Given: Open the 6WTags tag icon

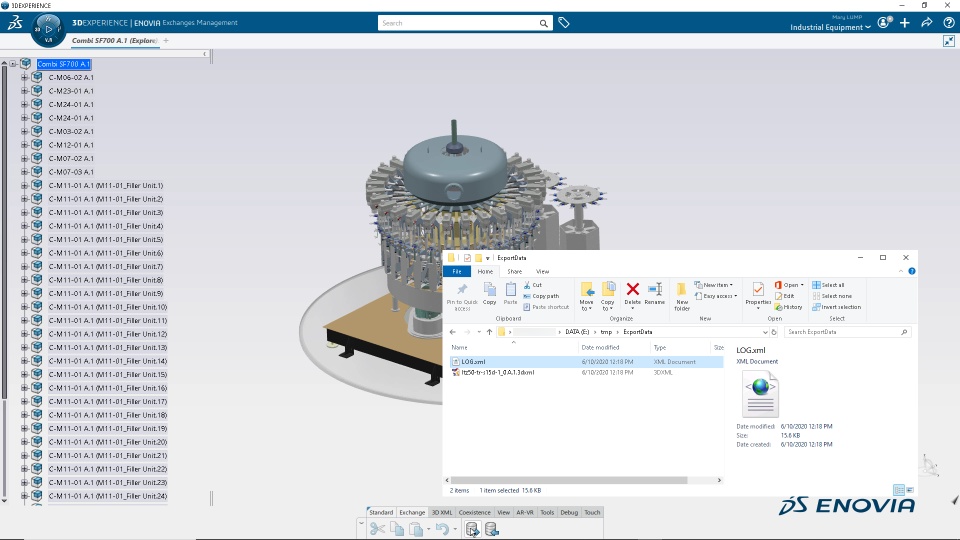Looking at the screenshot, I should click(564, 23).
